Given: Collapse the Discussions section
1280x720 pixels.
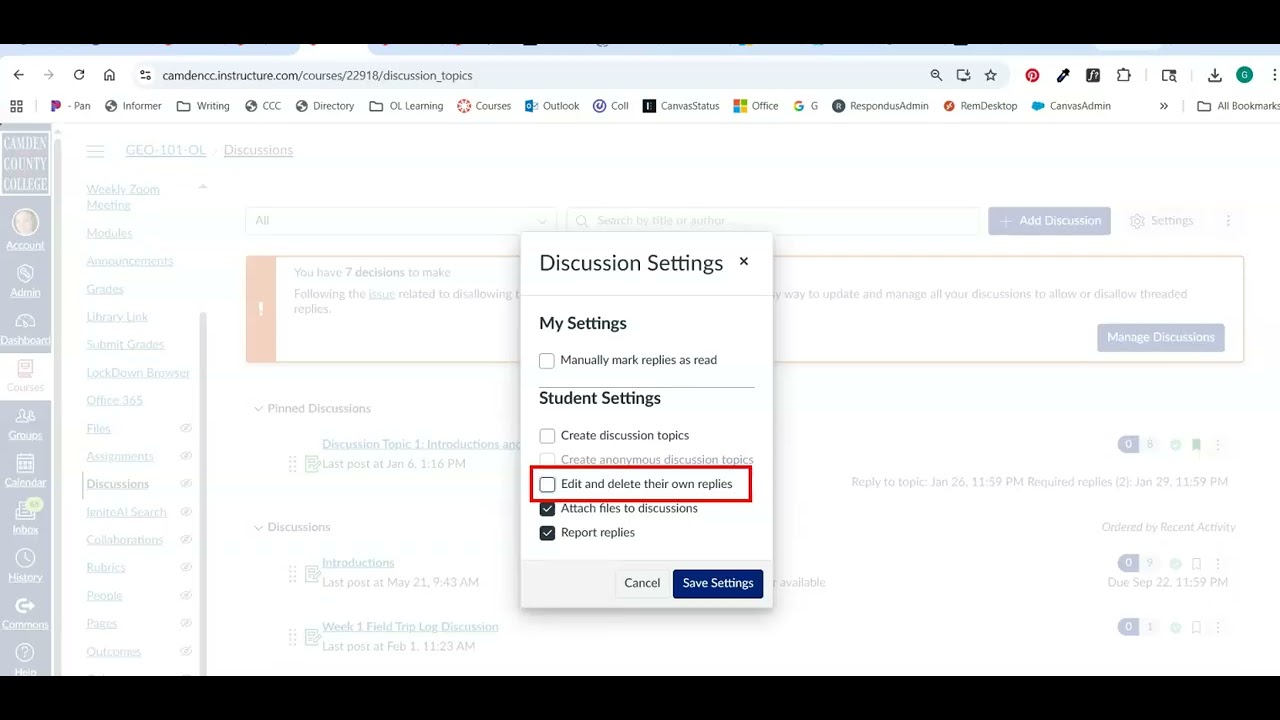Looking at the screenshot, I should click(x=258, y=527).
